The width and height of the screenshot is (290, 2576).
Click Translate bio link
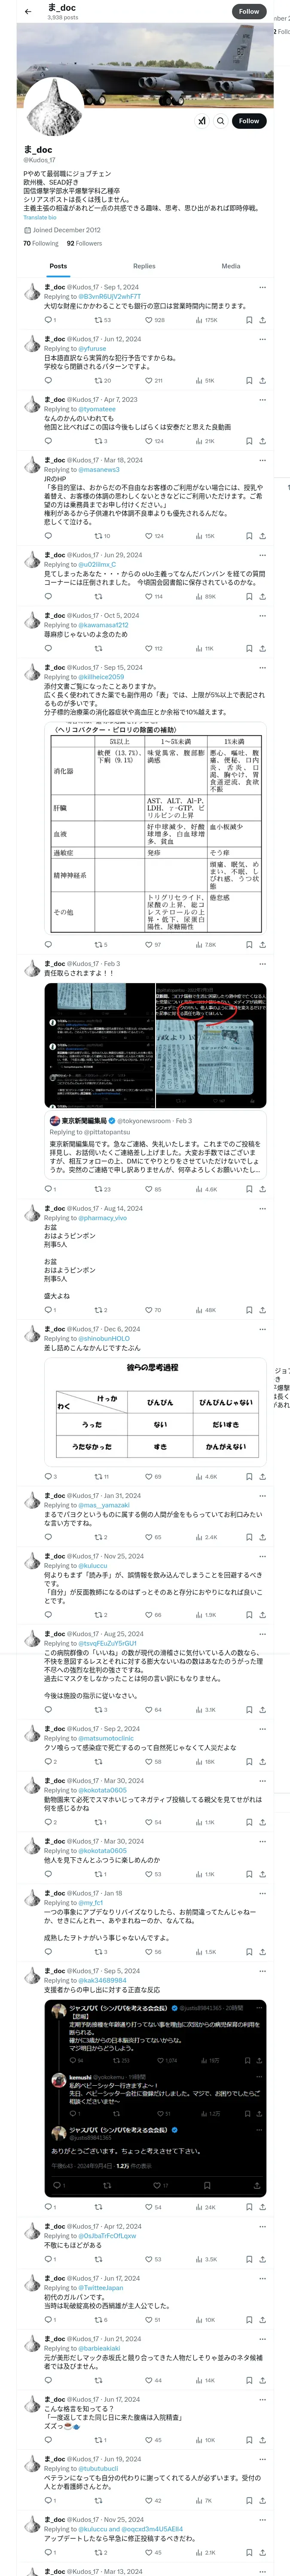[x=40, y=217]
